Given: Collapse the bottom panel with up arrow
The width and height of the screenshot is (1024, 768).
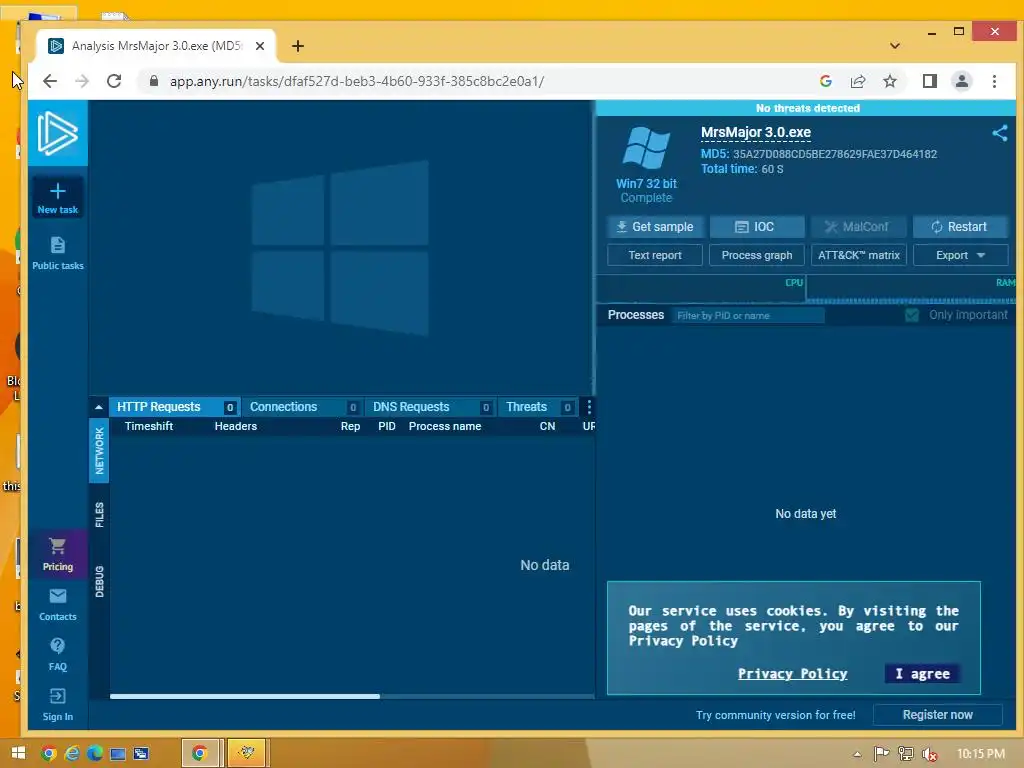Looking at the screenshot, I should 99,408.
